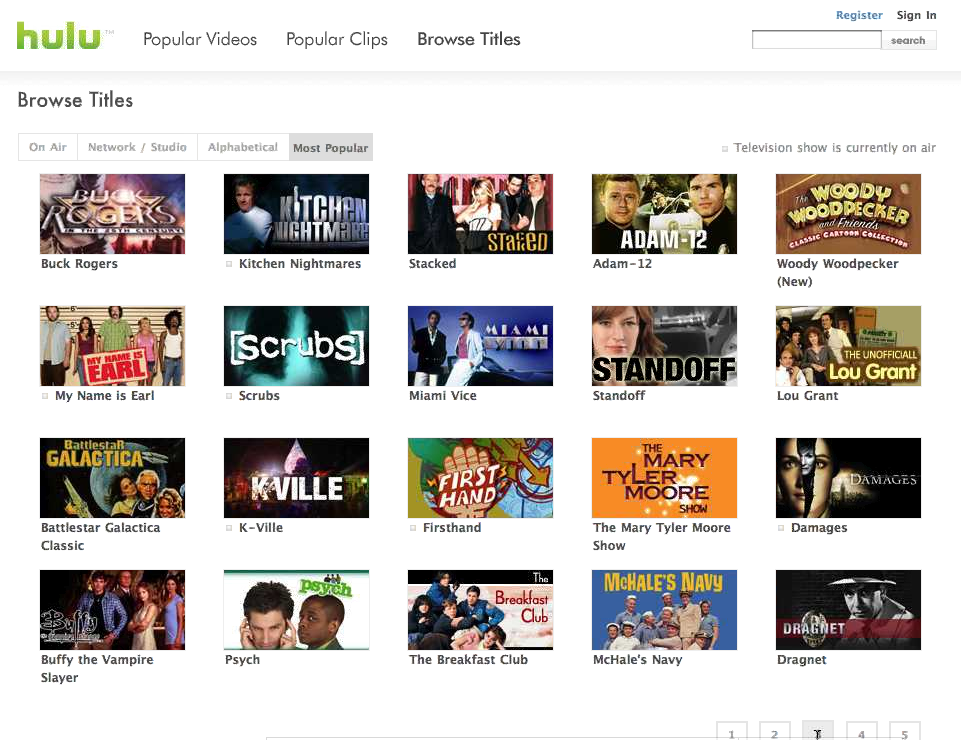Screen dimensions: 961x740
Task: Switch to the Alphabetical tab
Action: coord(243,147)
